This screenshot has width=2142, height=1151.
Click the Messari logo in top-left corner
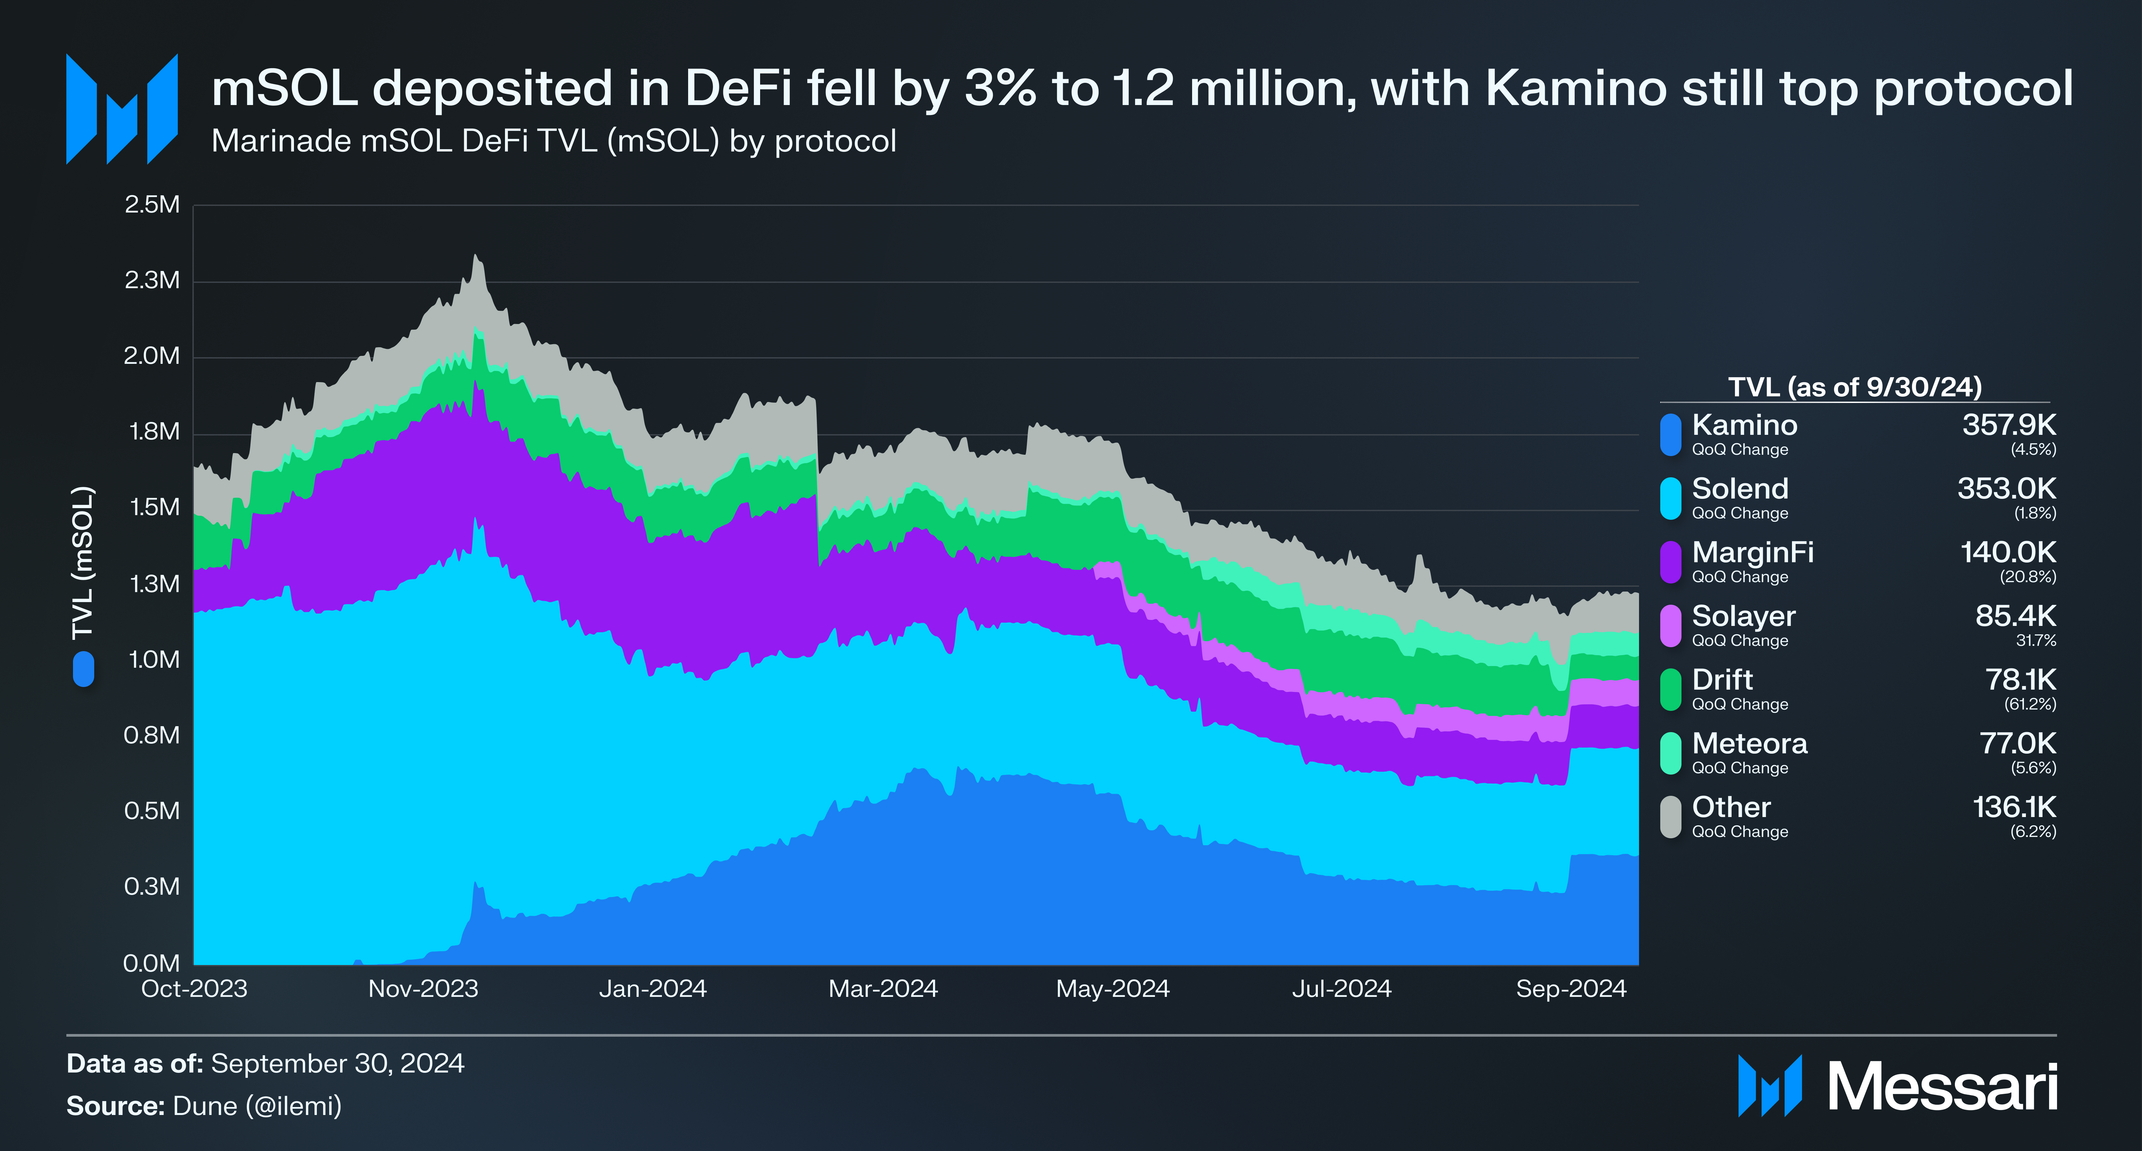(121, 109)
